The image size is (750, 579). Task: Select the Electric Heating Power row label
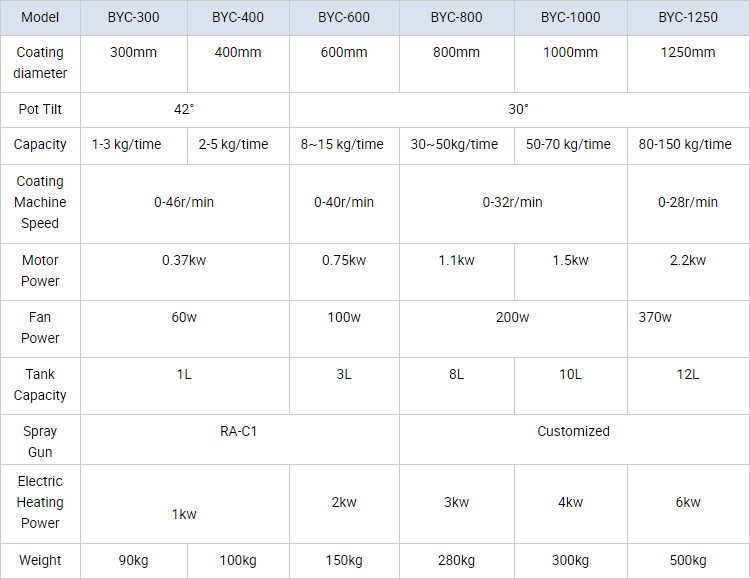[40, 502]
